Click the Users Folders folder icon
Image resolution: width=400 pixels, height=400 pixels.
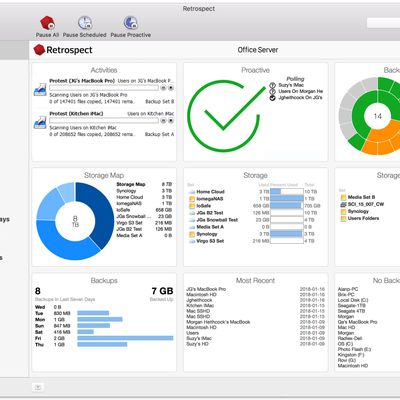(343, 218)
